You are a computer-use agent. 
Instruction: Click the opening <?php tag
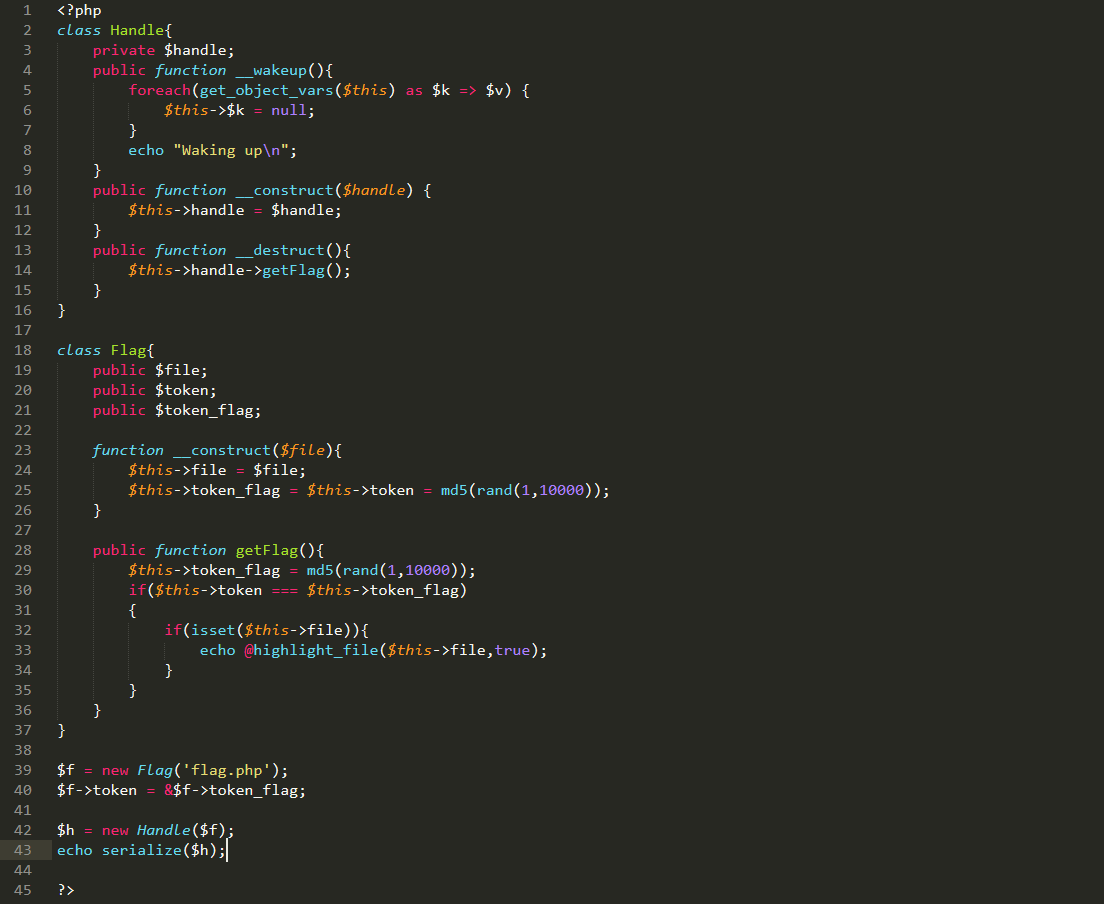(79, 10)
